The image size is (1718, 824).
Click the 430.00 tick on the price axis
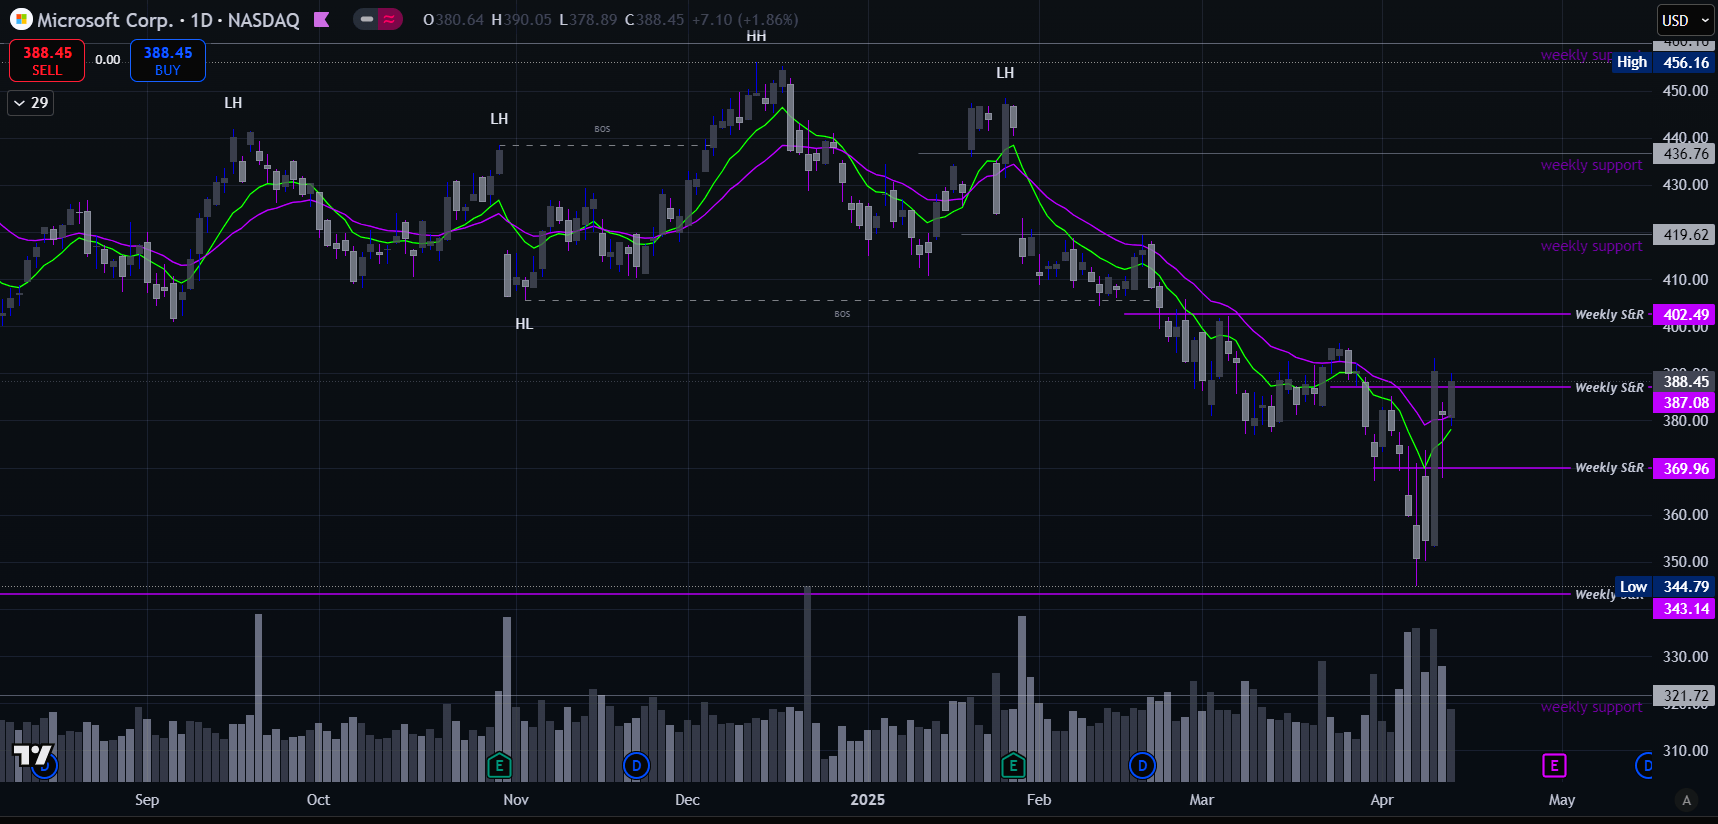tap(1686, 185)
